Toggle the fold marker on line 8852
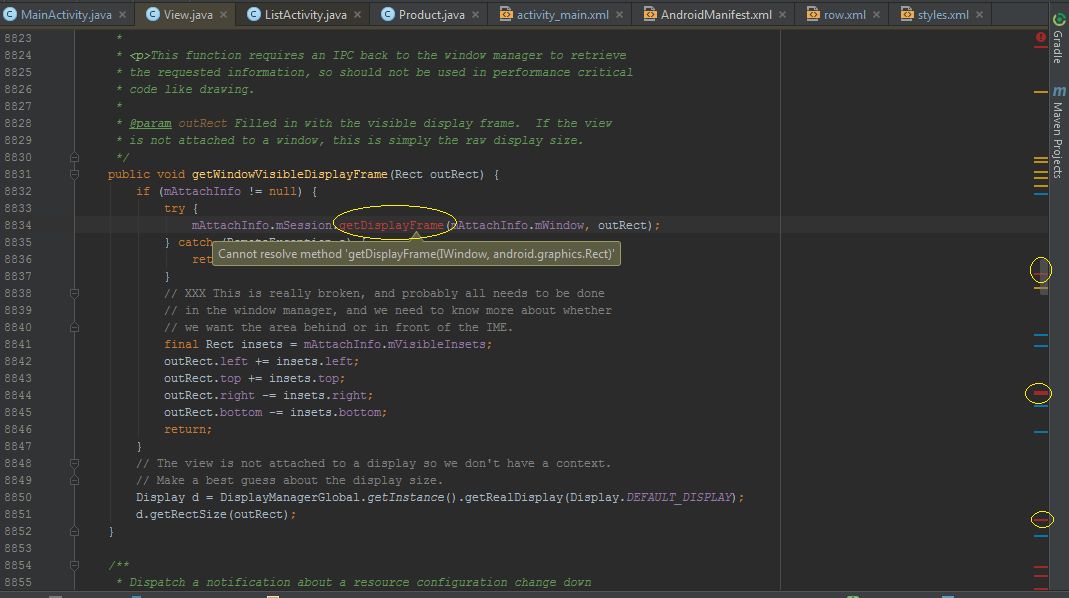Image resolution: width=1069 pixels, height=598 pixels. click(74, 531)
